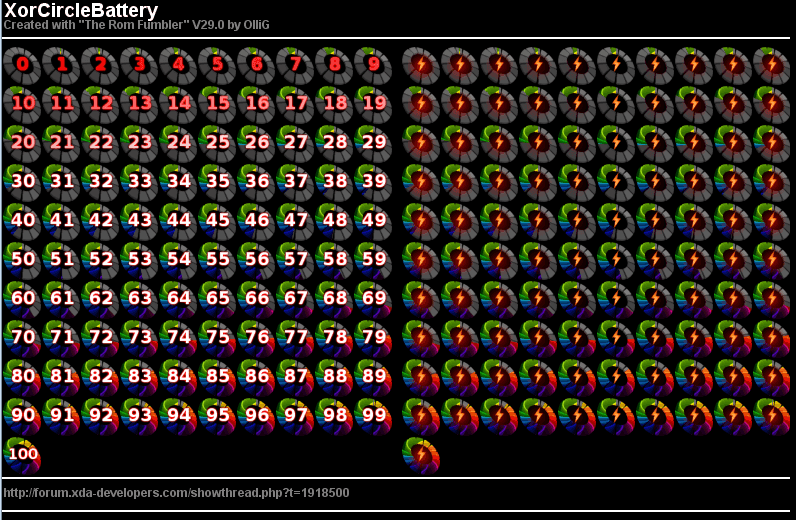Click the battery icon showing 46
The image size is (796, 520).
[x=256, y=221]
